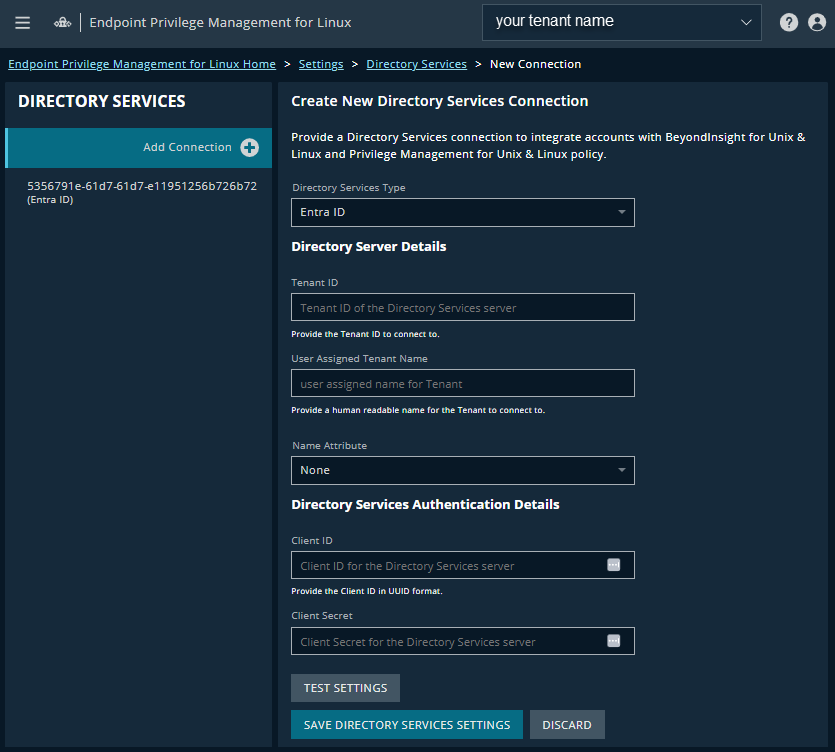Click the credential icon in Client ID field
This screenshot has width=835, height=752.
tap(613, 565)
